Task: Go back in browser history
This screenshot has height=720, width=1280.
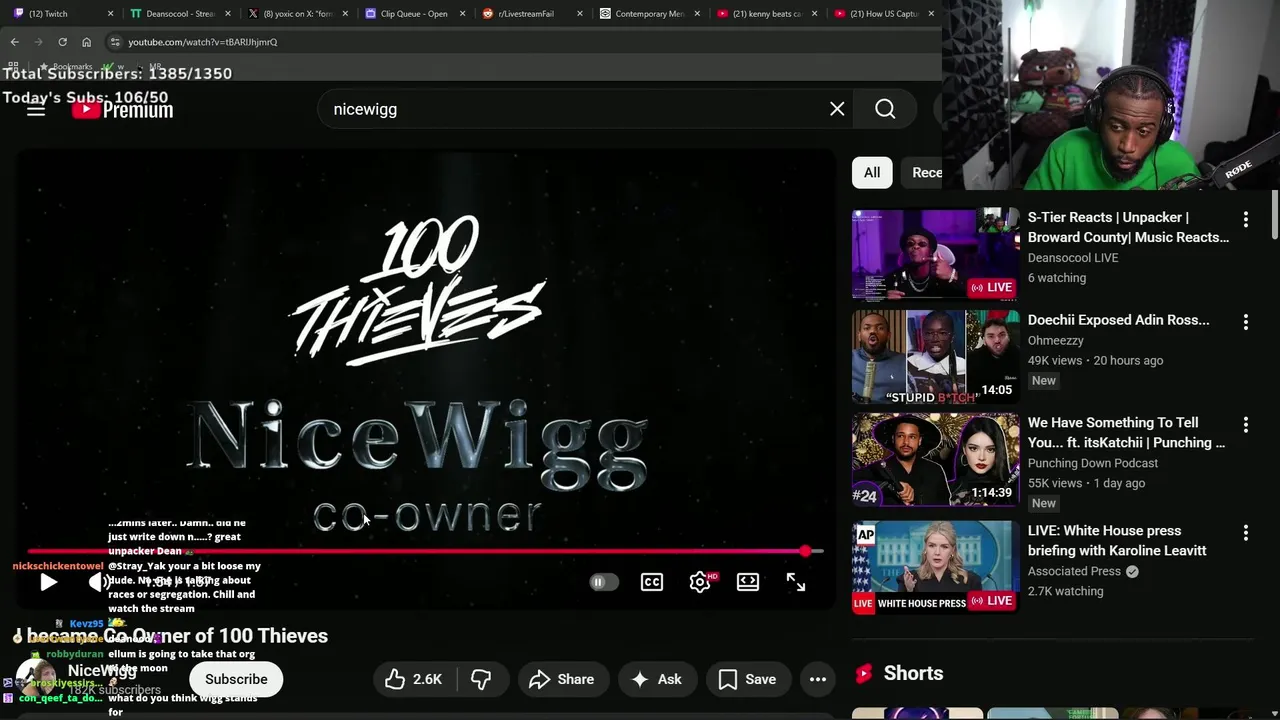Action: 14,42
